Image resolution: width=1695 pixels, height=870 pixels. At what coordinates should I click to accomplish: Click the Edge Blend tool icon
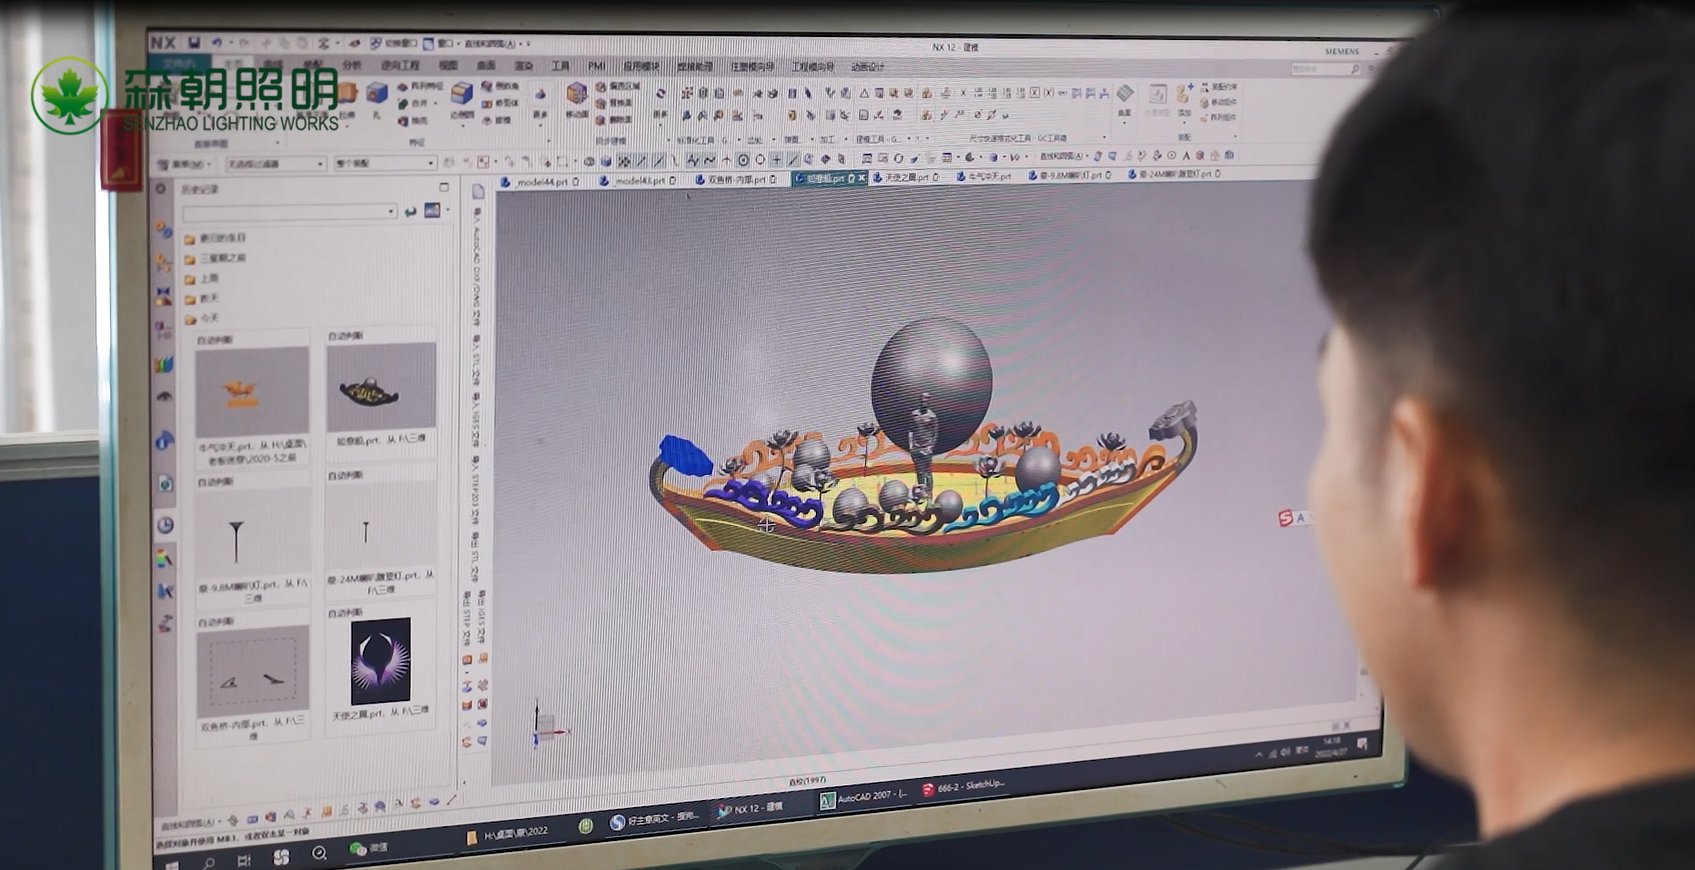[461, 94]
